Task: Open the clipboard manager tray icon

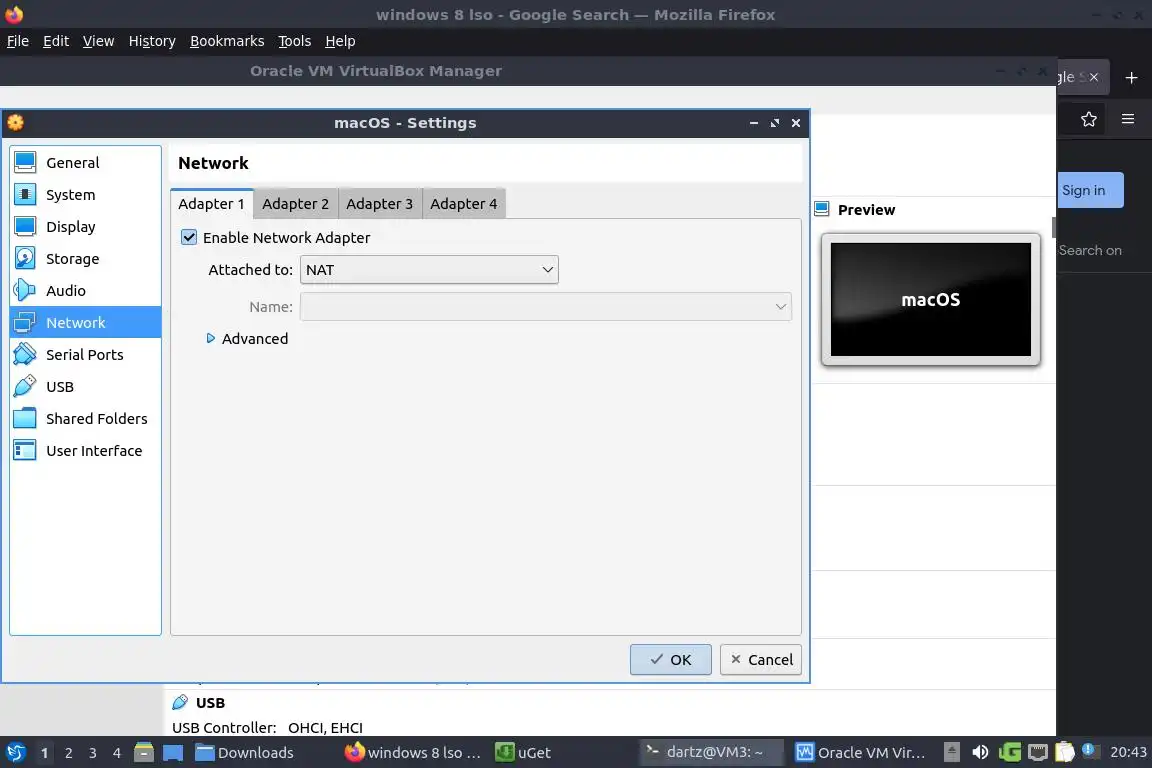Action: pyautogui.click(x=1065, y=752)
